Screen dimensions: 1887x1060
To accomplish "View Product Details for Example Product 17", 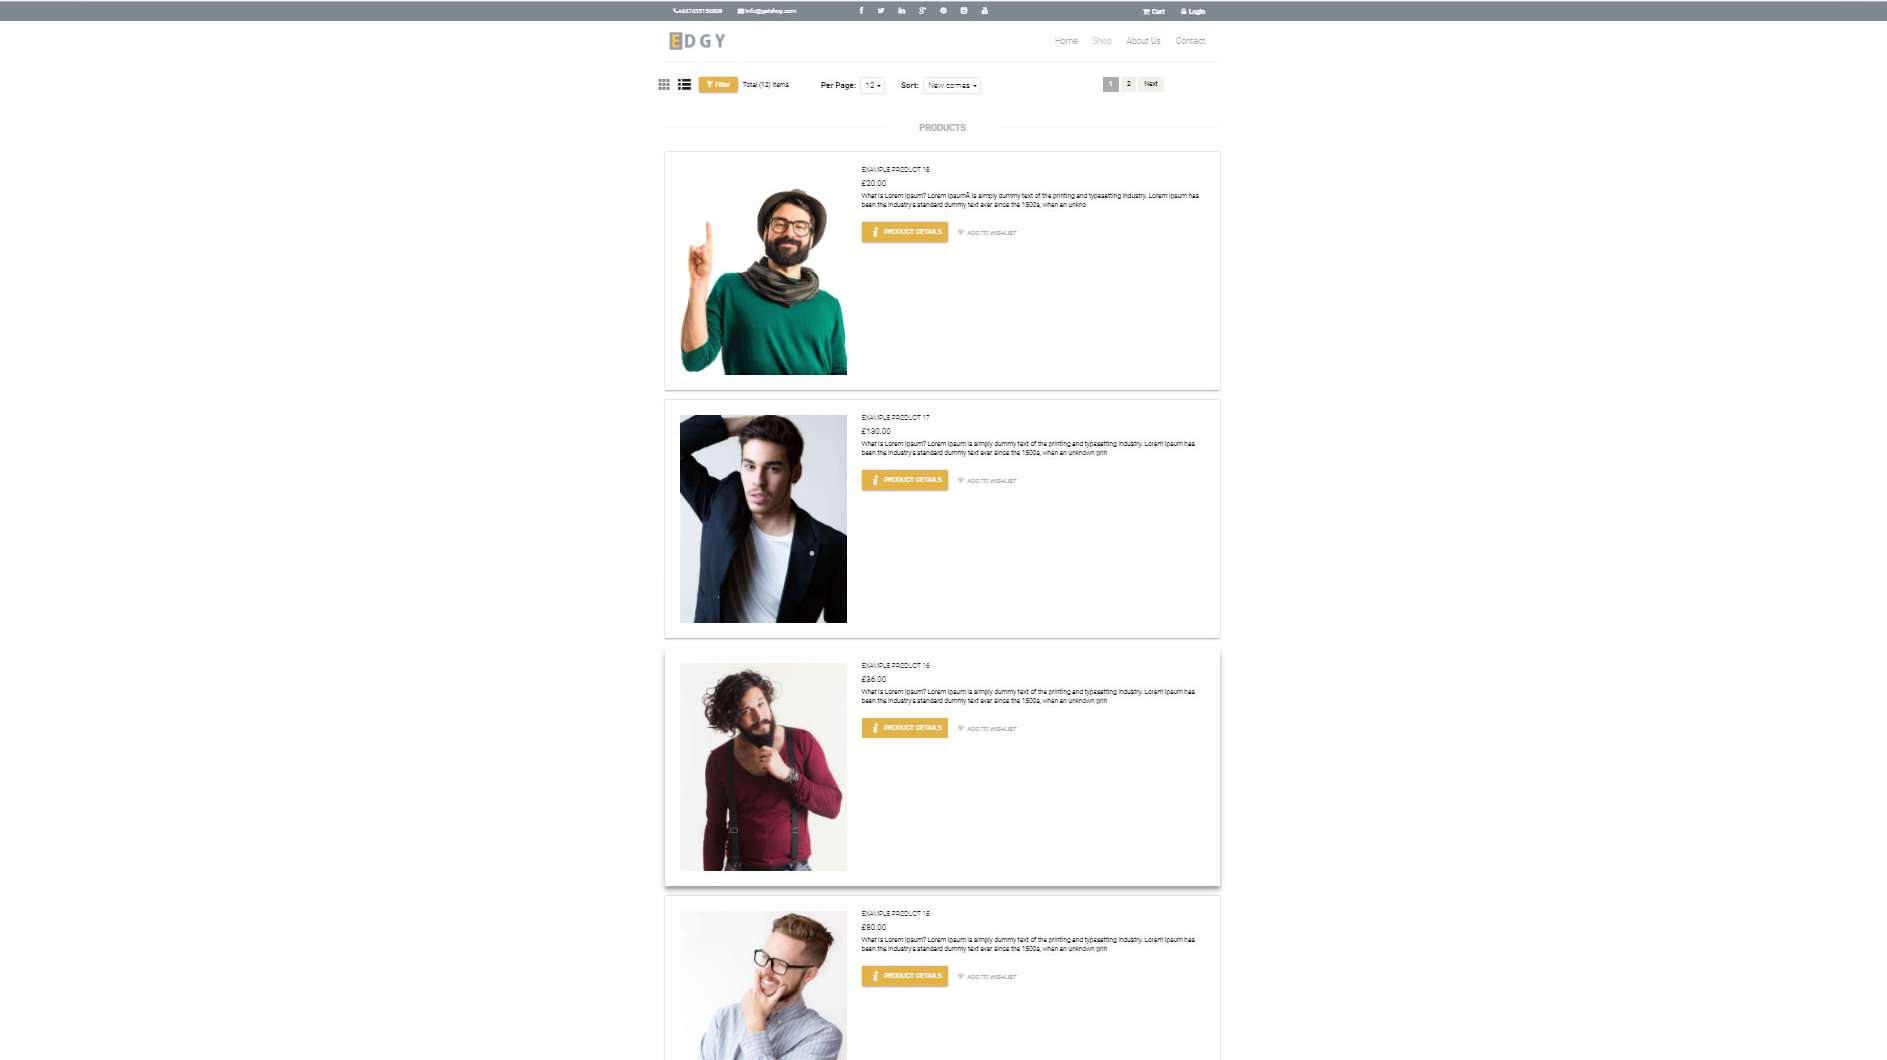I will coord(905,480).
